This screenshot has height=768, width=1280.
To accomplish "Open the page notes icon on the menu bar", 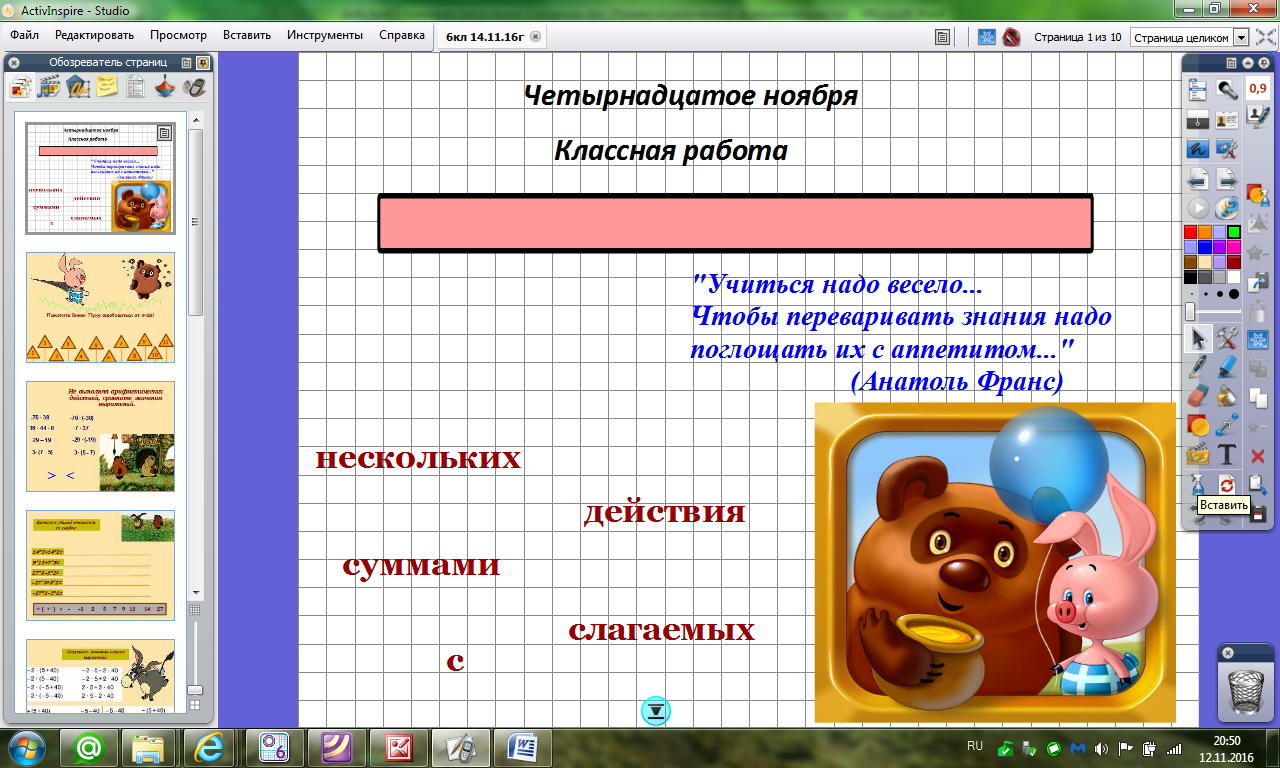I will coord(942,37).
